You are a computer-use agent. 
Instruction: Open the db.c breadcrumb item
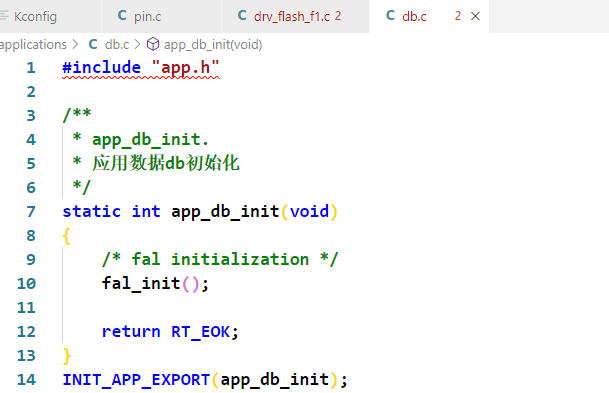pos(117,45)
